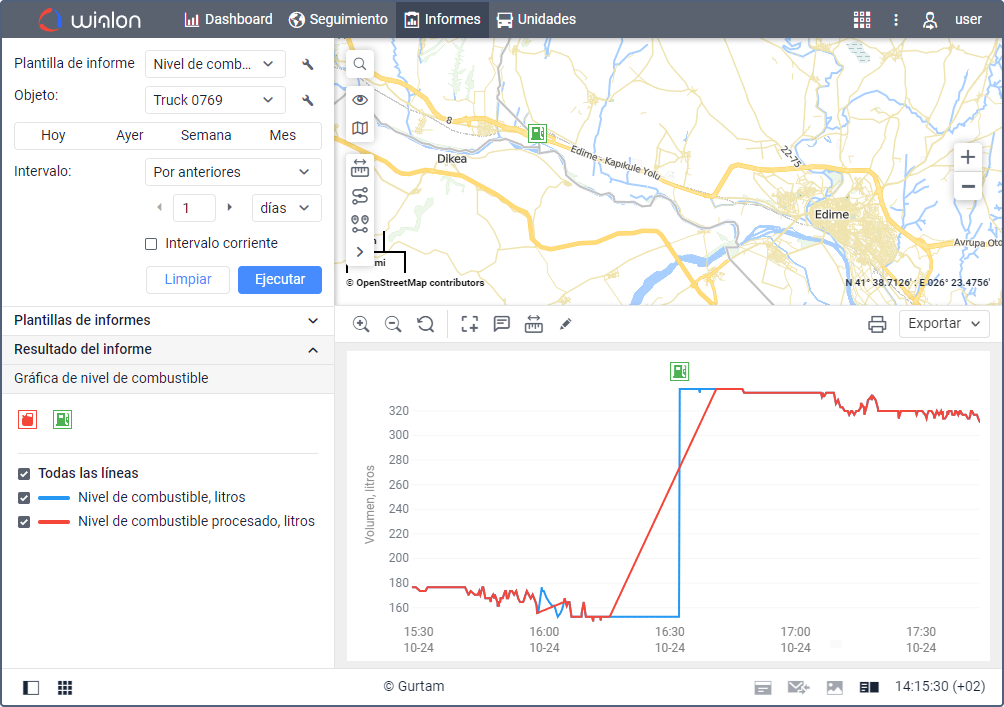1004x707 pixels.
Task: Open the Exportar dropdown
Action: pos(944,324)
